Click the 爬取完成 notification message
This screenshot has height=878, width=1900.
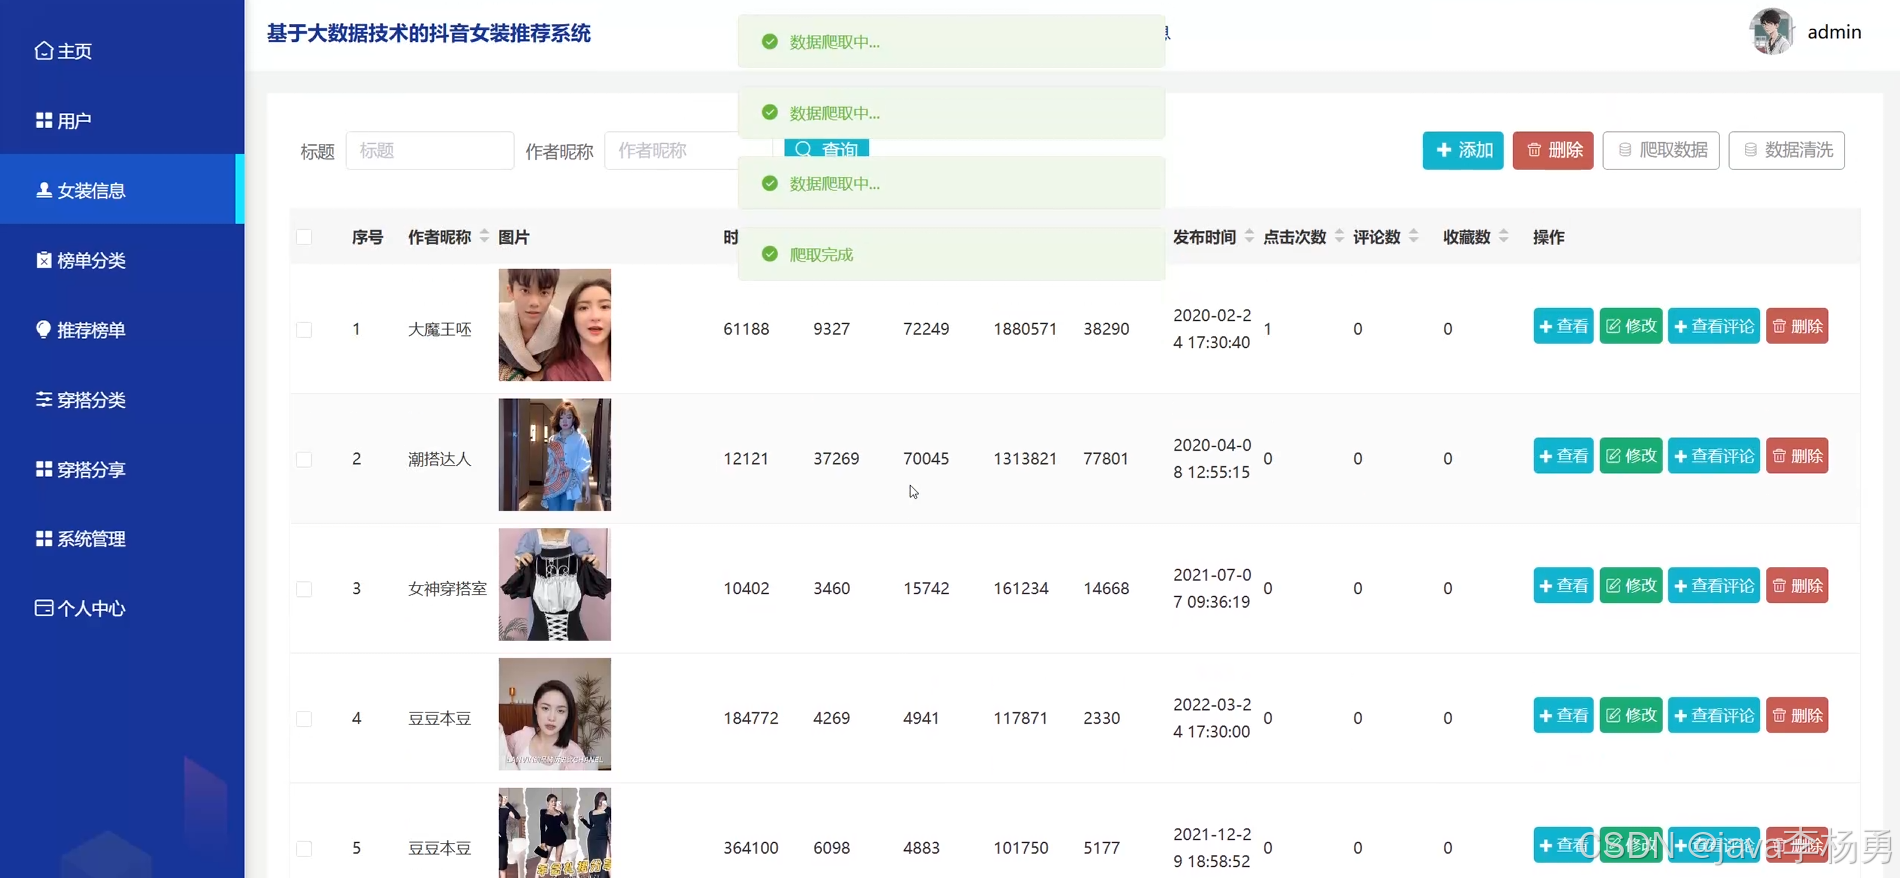[x=951, y=254]
